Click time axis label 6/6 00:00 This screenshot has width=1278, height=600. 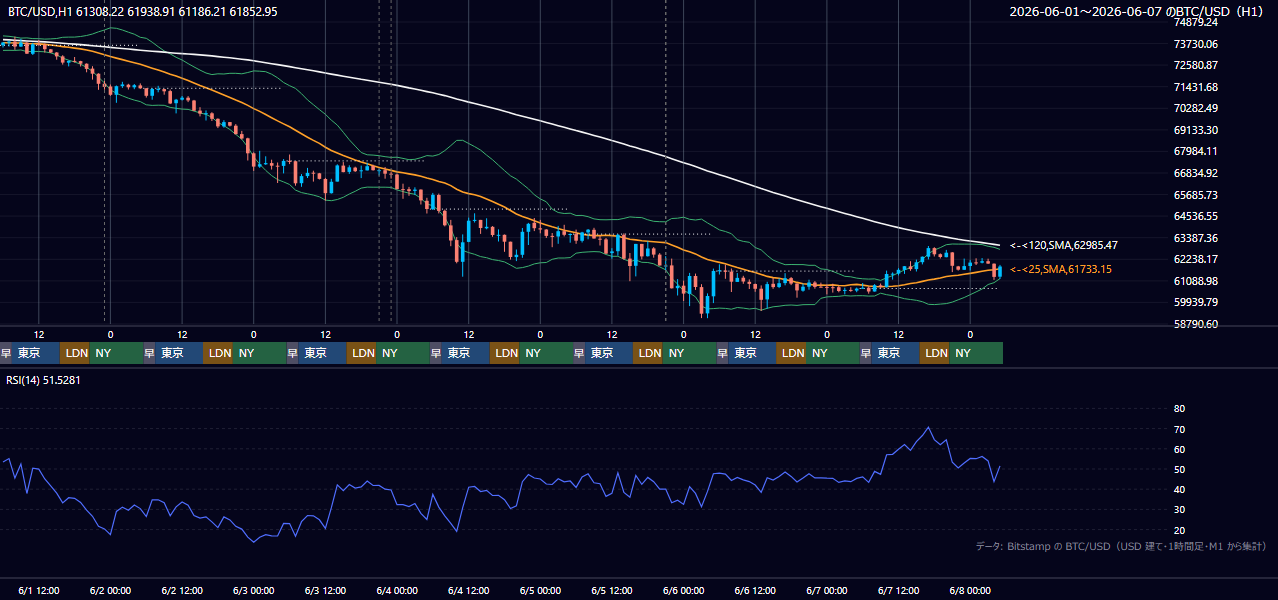[x=684, y=590]
